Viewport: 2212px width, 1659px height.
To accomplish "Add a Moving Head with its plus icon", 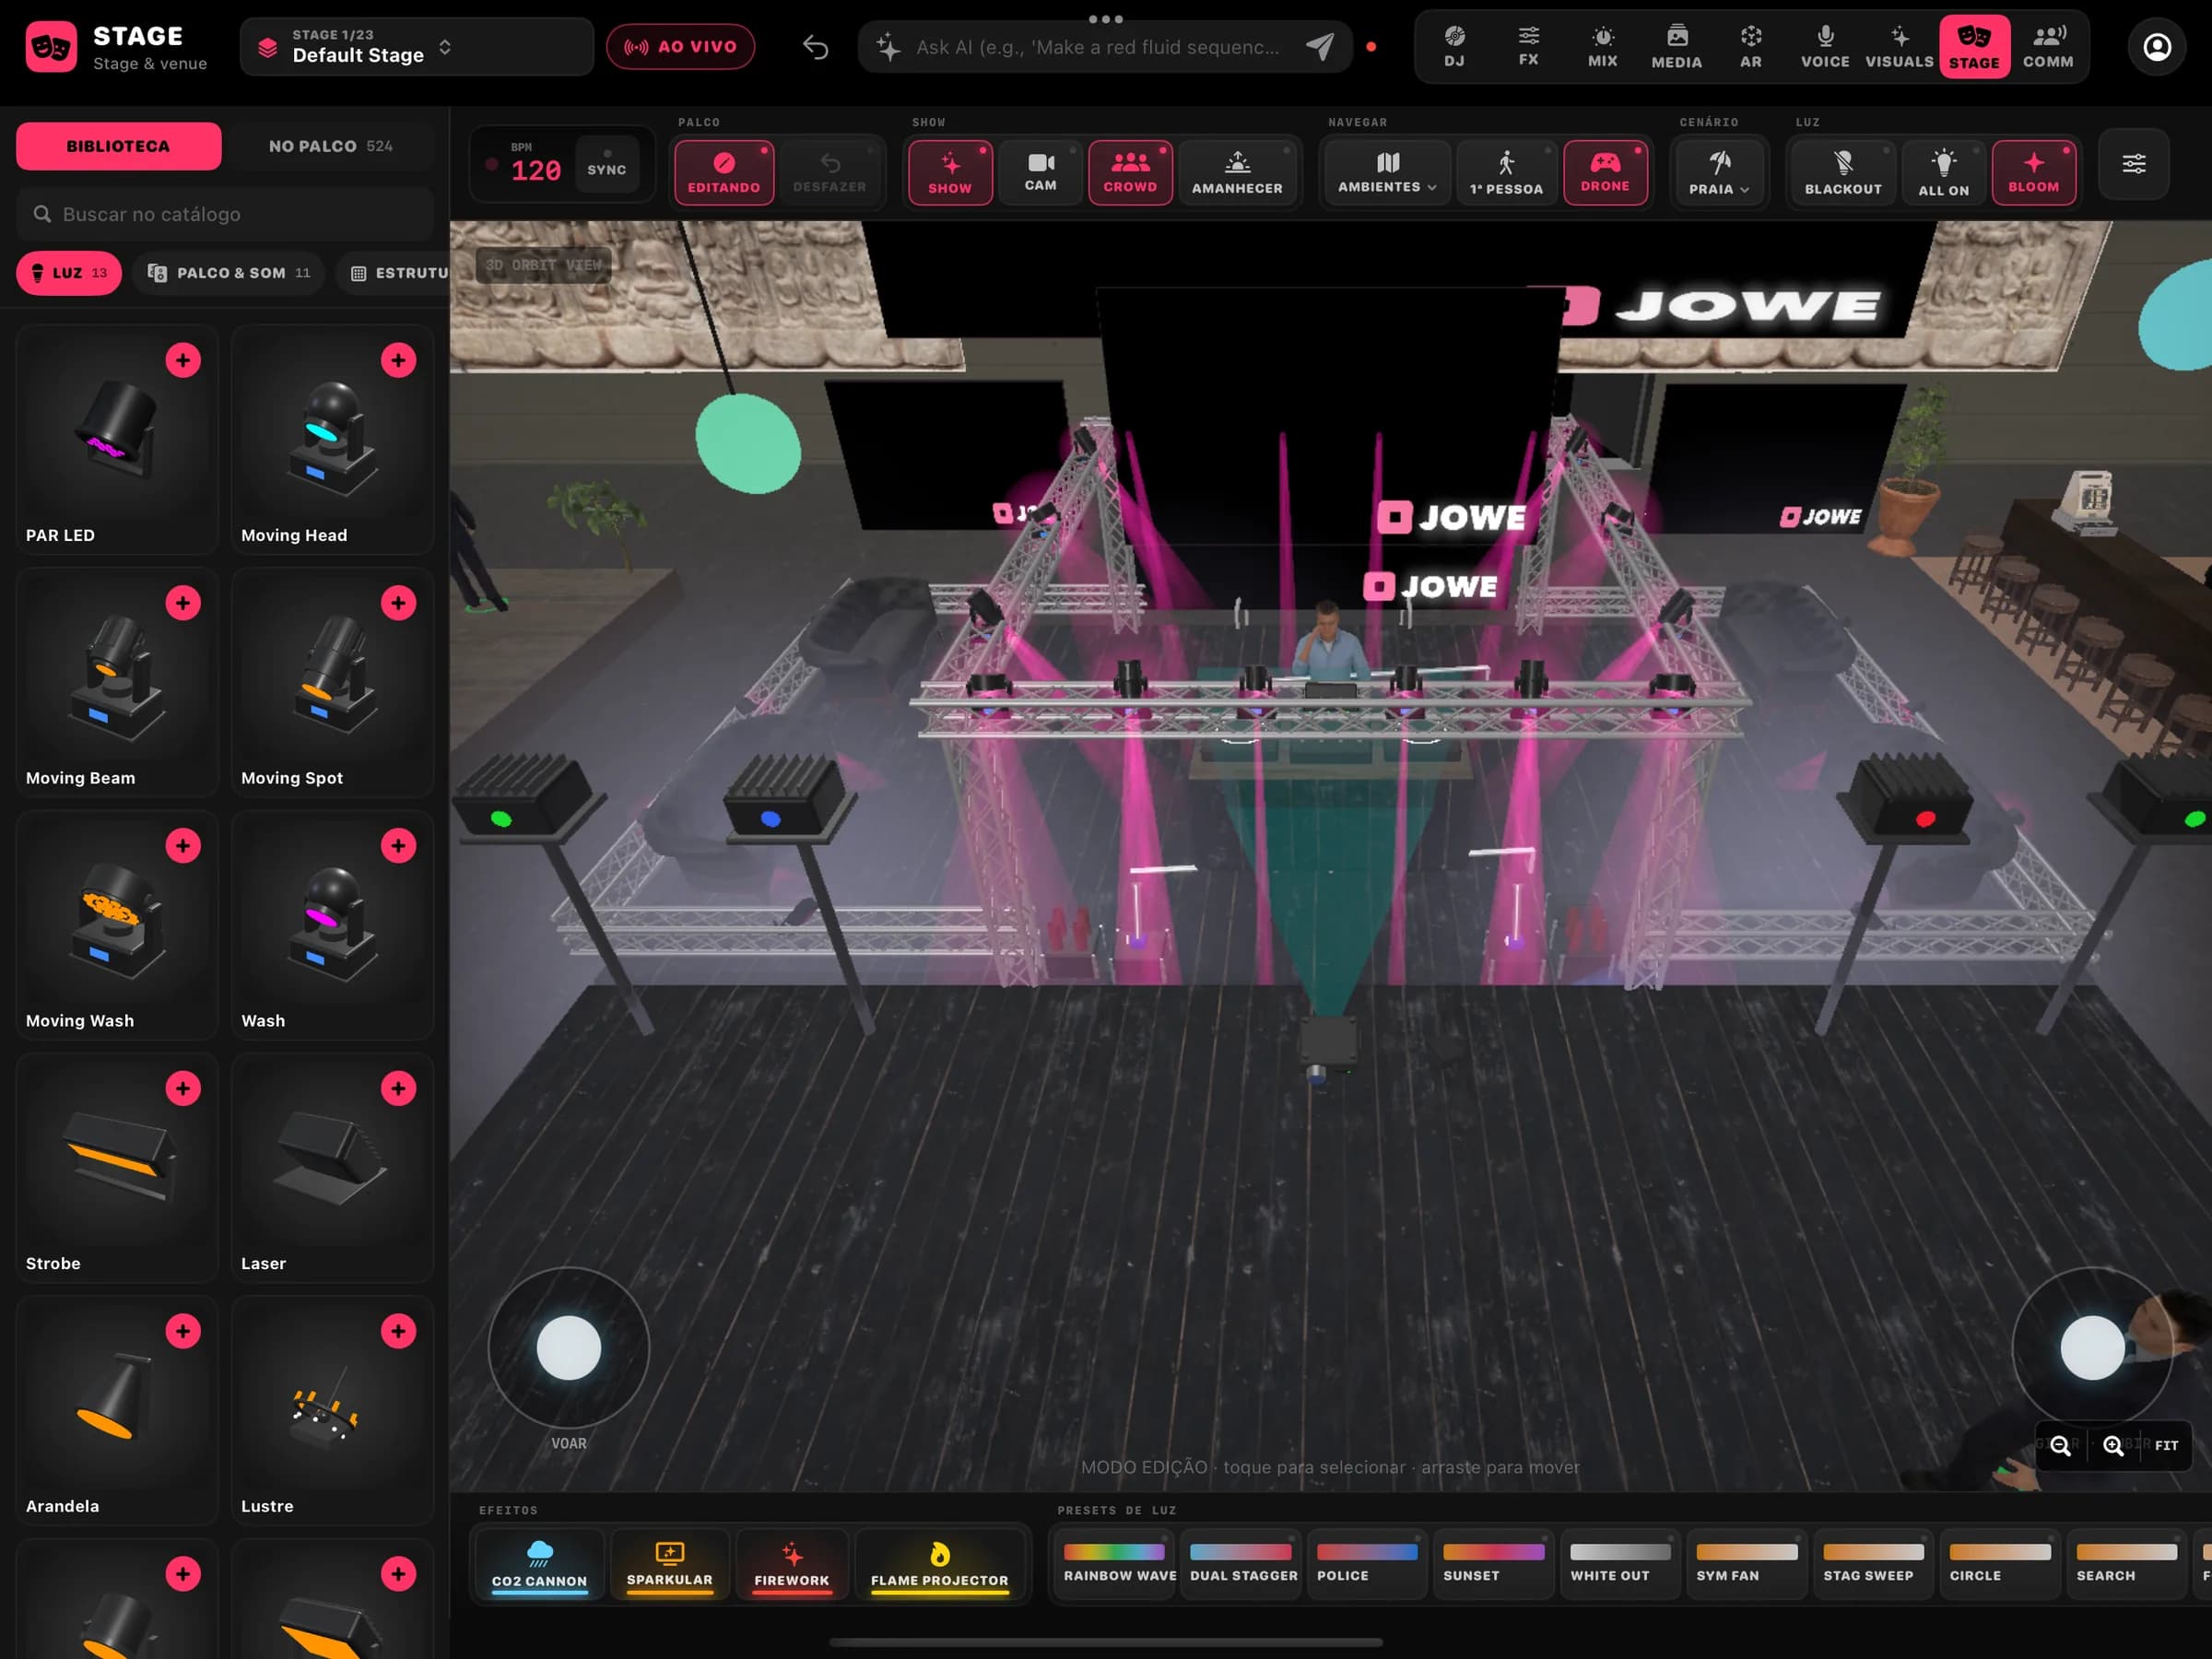I will 398,360.
